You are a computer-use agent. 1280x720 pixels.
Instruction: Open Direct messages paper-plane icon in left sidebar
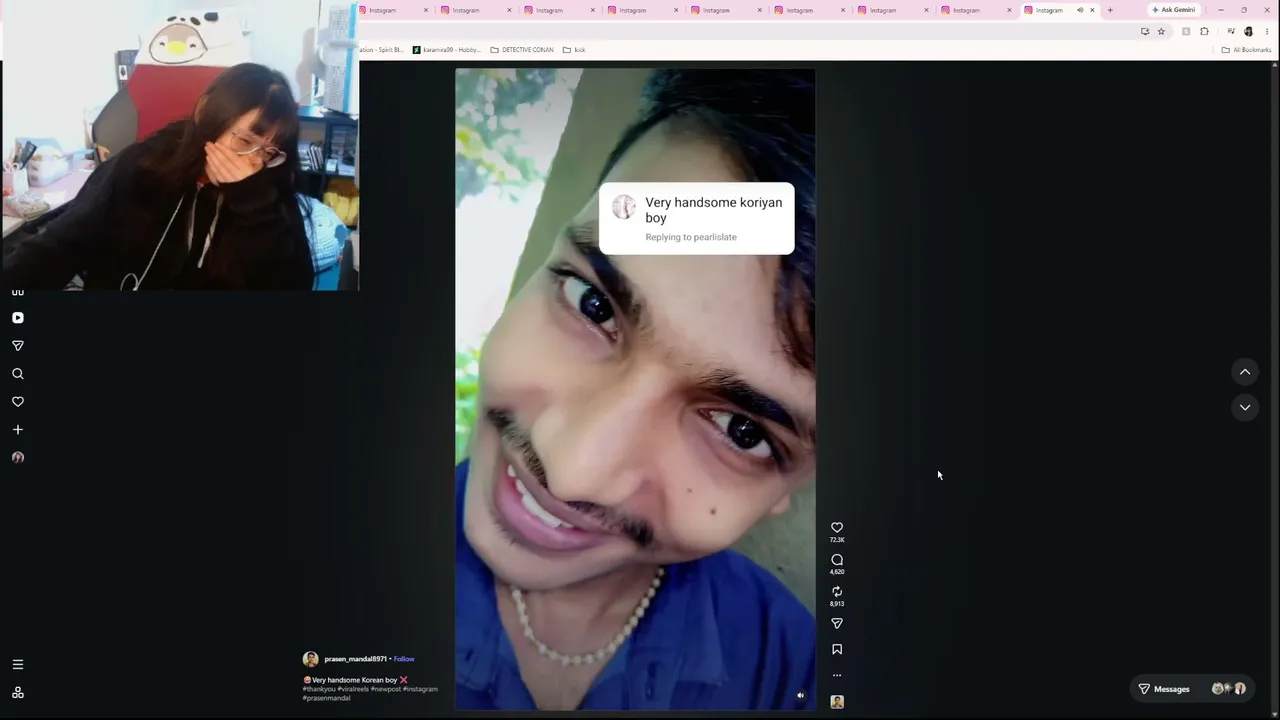(17, 346)
